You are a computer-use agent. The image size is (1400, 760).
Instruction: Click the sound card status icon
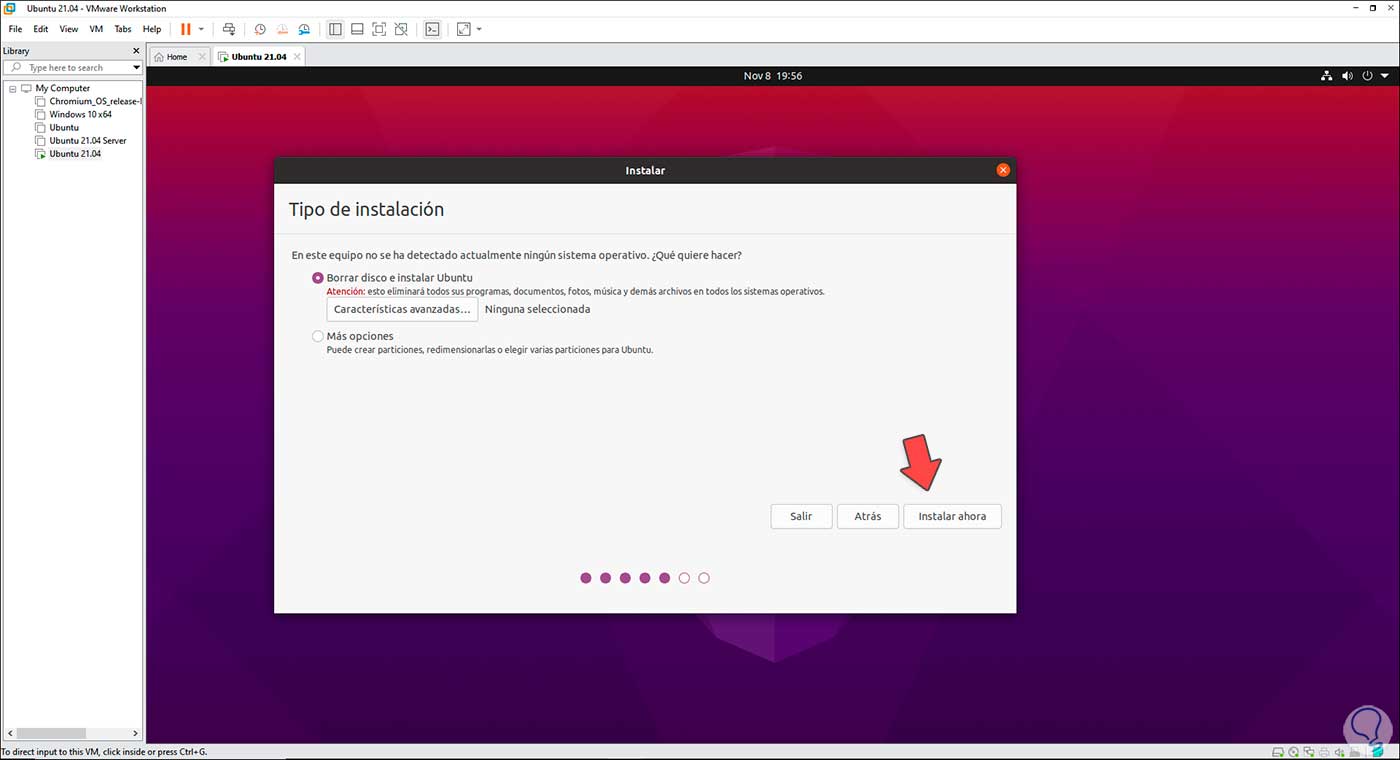point(1342,752)
